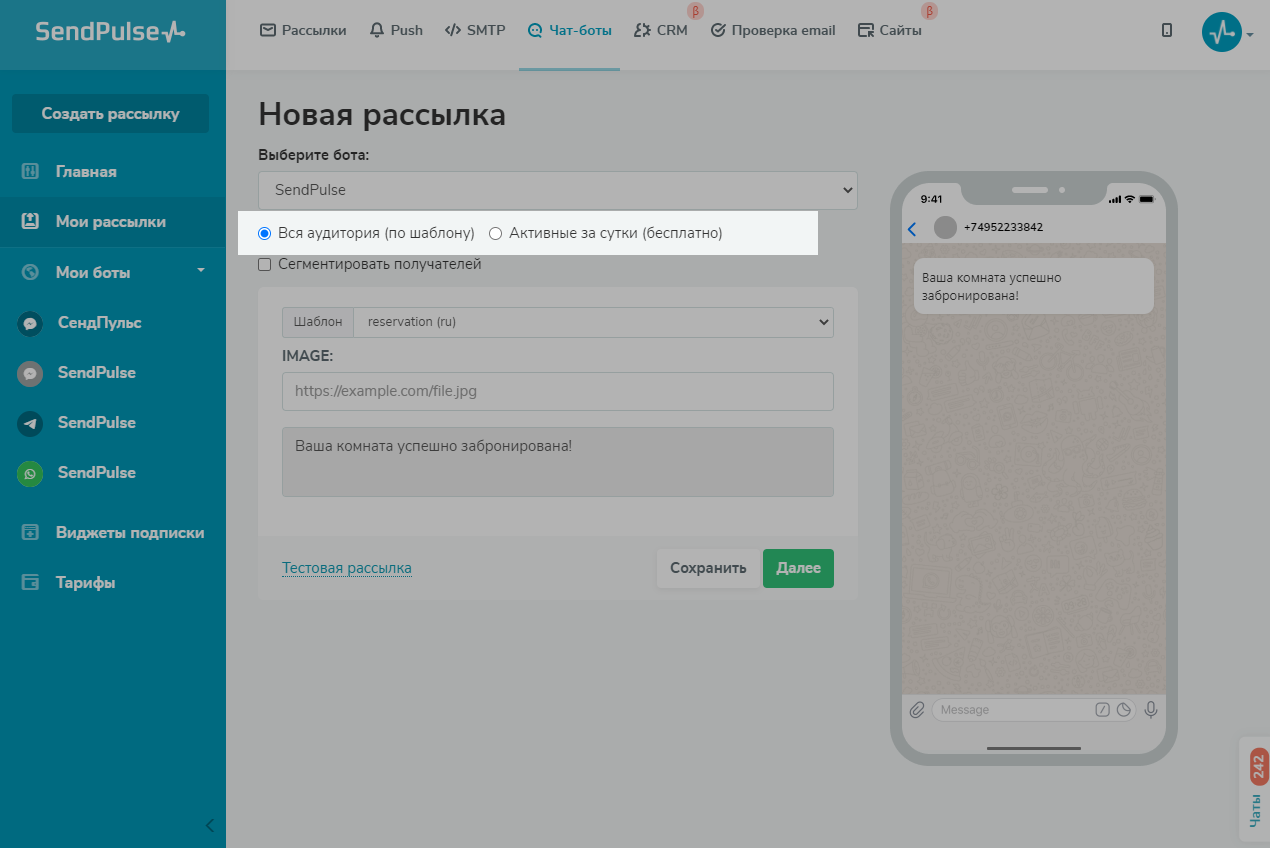Select "Вся аудитория (по шаблону)" radio option
Image resolution: width=1270 pixels, height=848 pixels.
tap(265, 233)
